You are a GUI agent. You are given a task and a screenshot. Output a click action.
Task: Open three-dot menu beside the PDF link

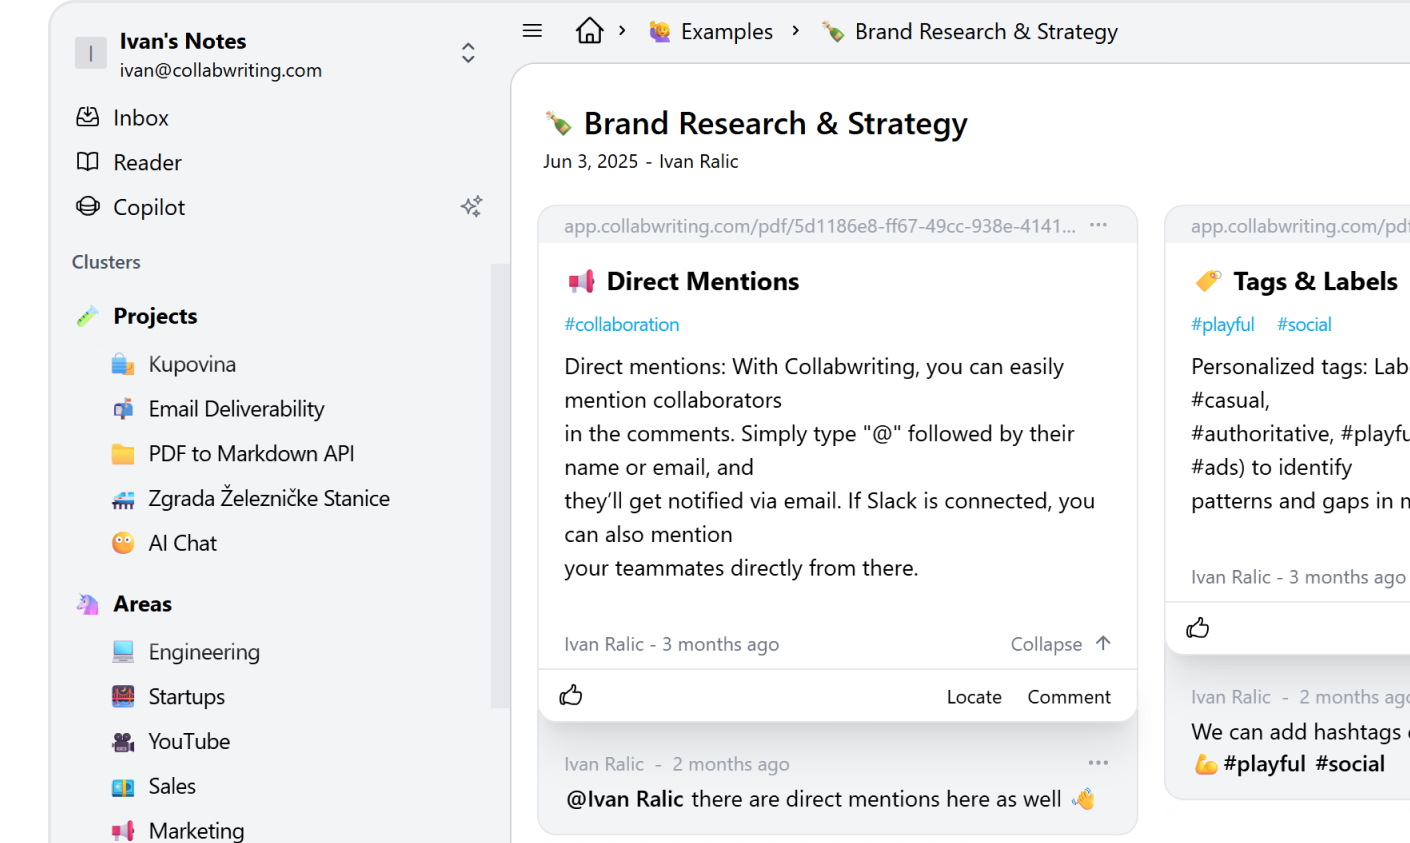pos(1098,225)
